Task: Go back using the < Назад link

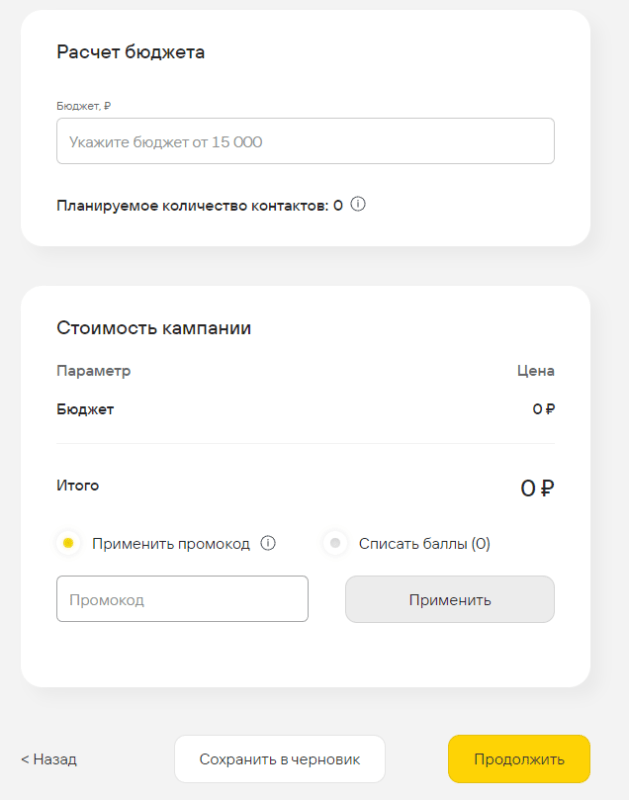Action: 49,759
